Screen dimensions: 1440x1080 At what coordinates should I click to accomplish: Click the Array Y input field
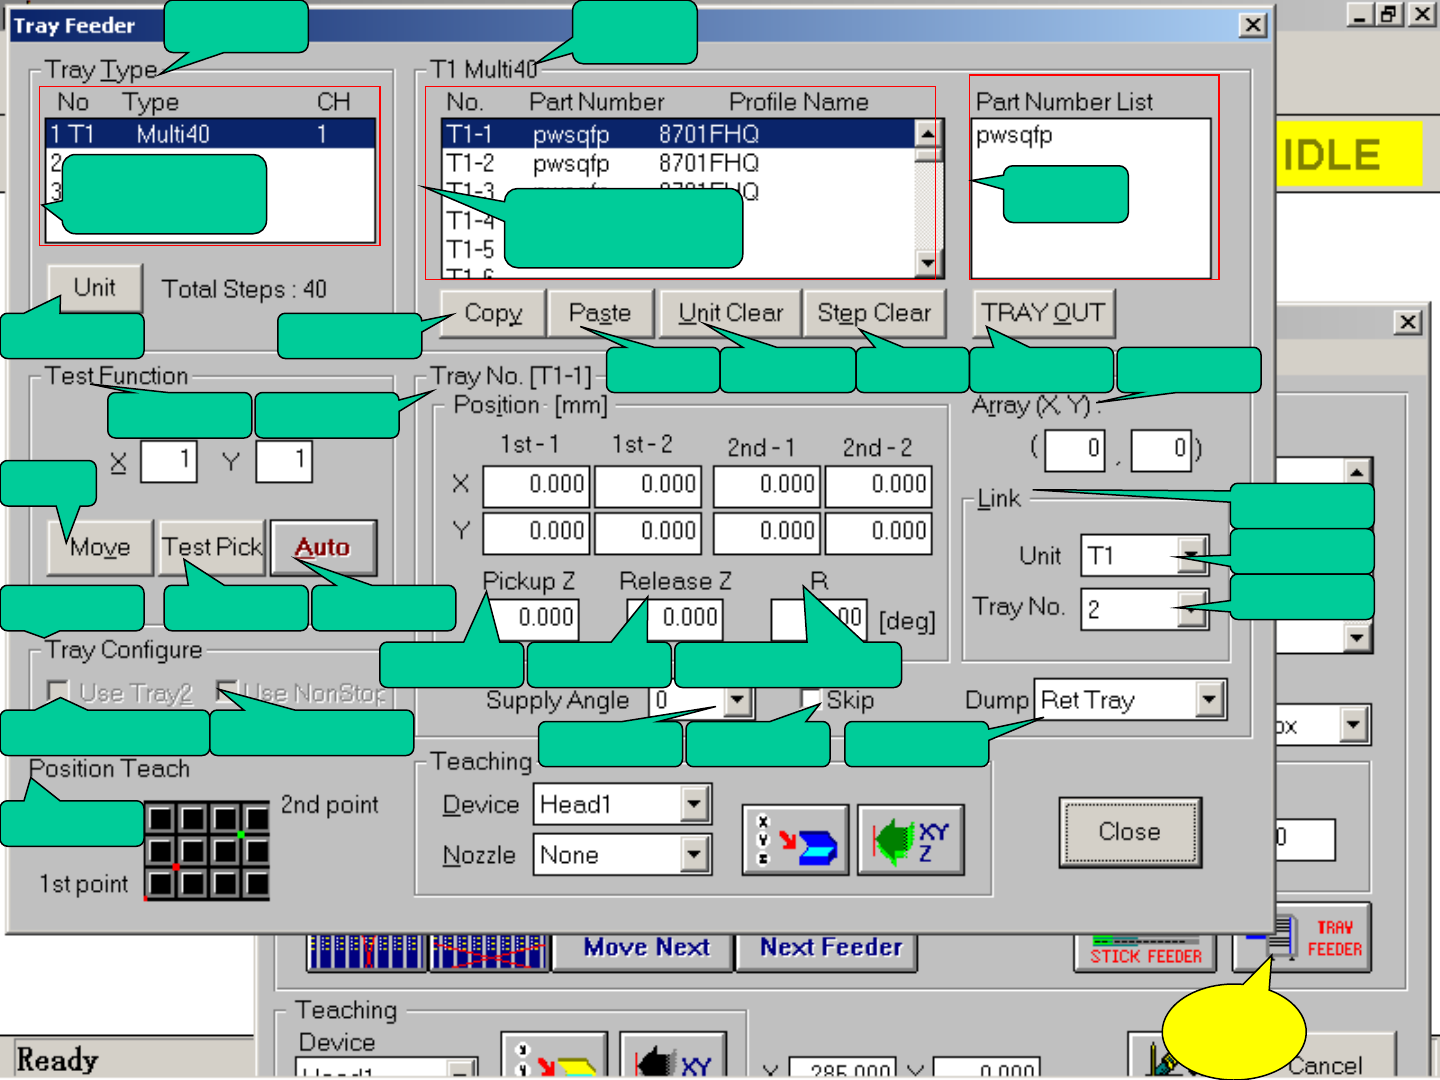point(1161,450)
